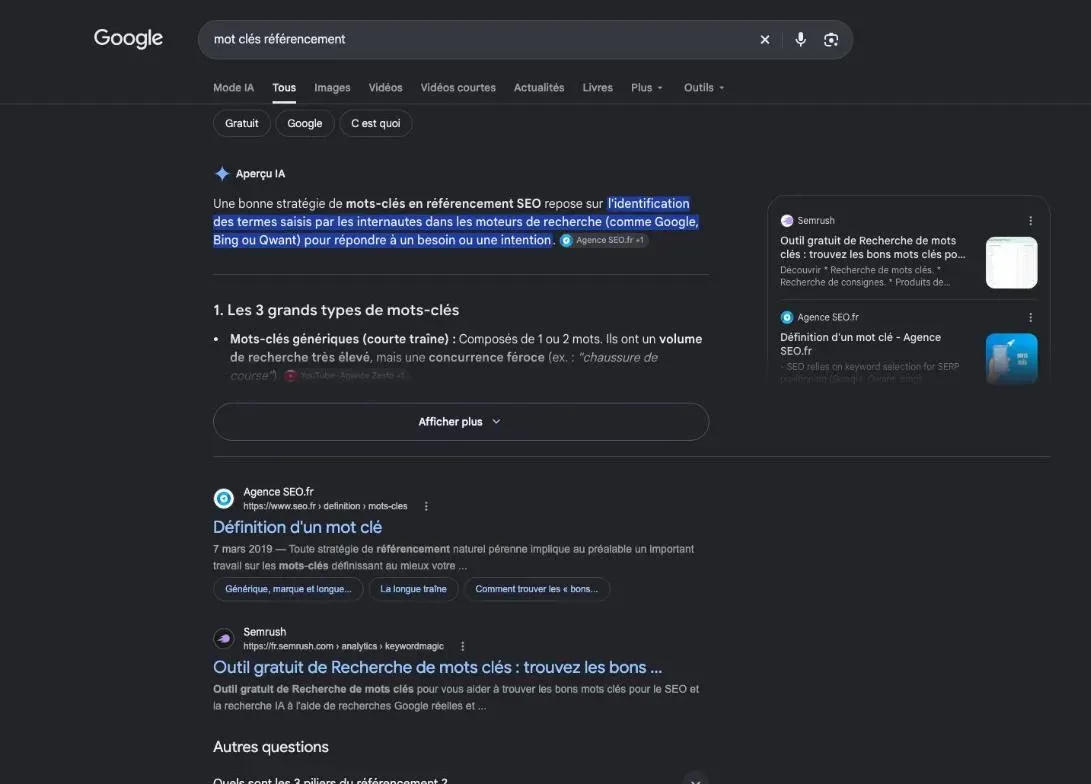
Task: Click the Semrush favicon in search result
Action: tap(224, 639)
